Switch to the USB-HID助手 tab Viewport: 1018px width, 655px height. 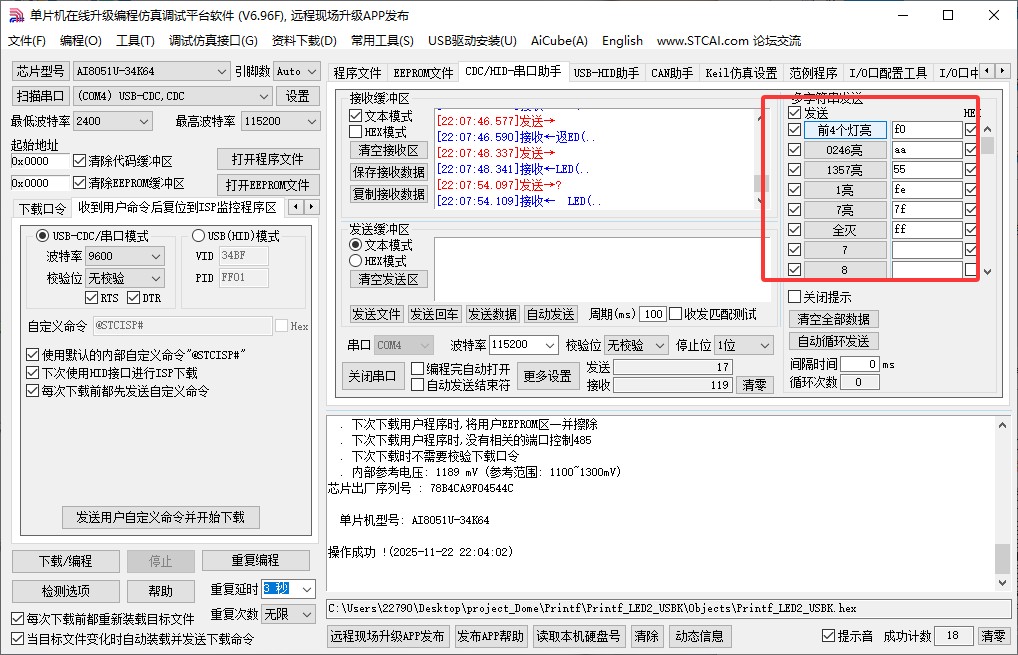pos(605,71)
